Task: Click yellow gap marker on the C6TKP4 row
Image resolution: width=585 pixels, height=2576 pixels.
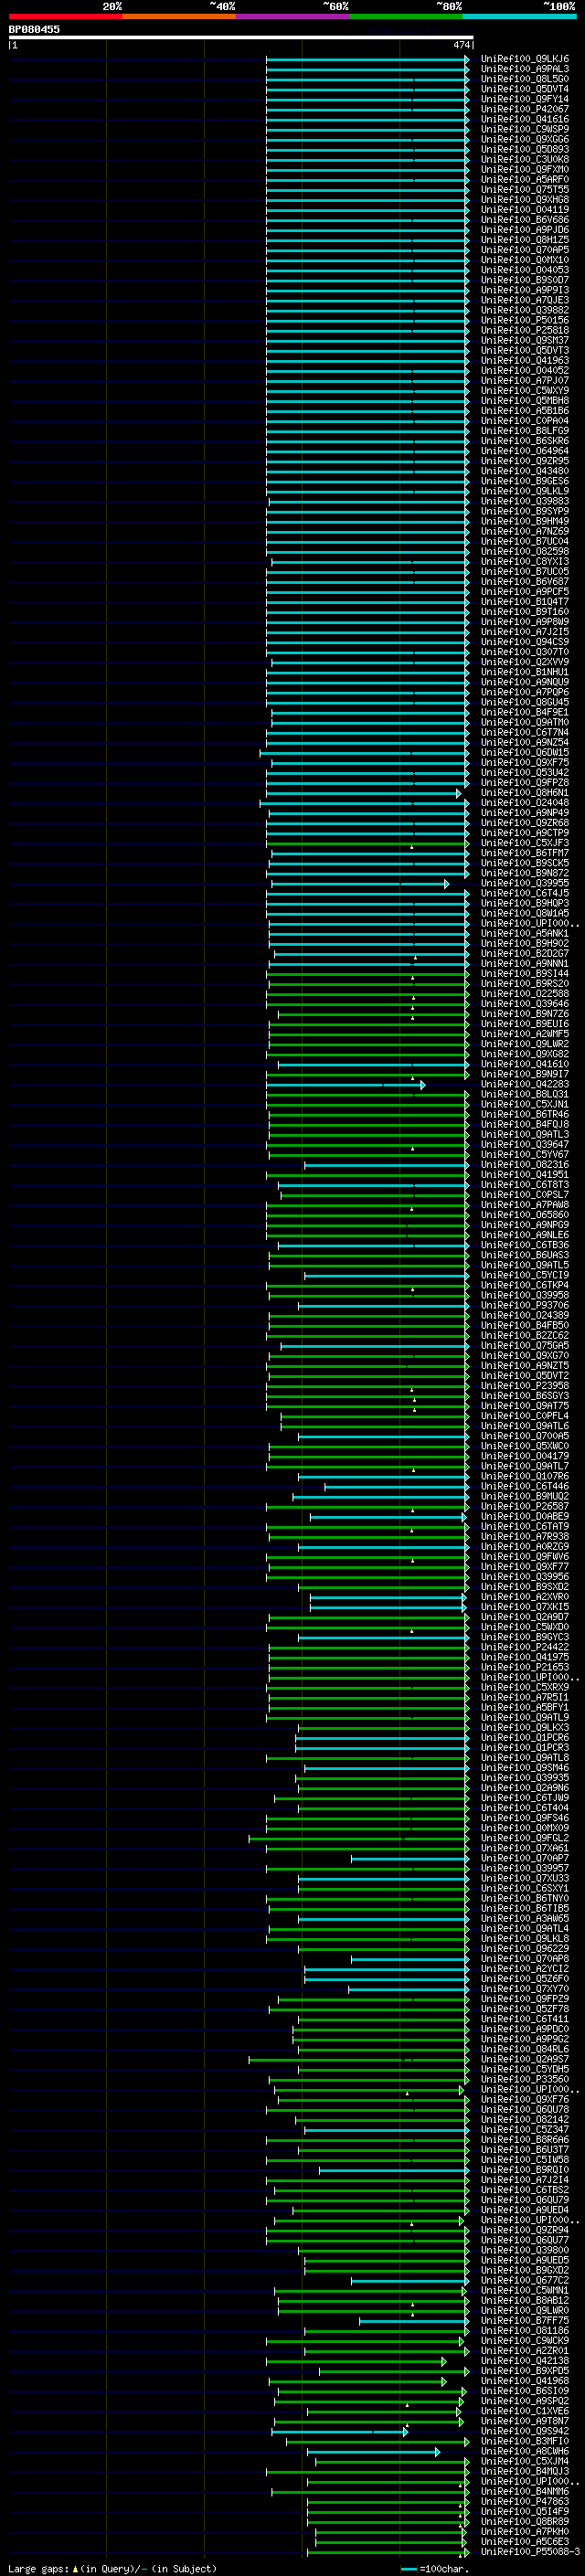Action: pos(412,1289)
